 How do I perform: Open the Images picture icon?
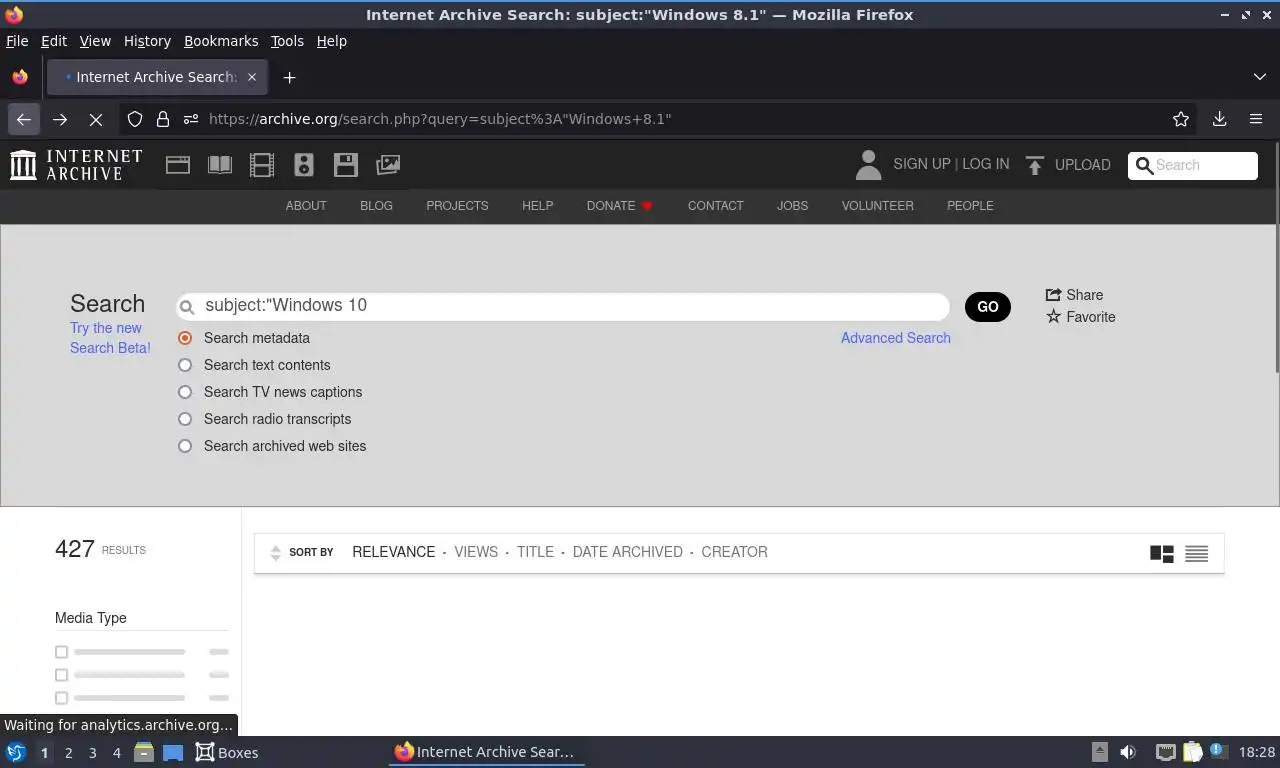[x=388, y=165]
